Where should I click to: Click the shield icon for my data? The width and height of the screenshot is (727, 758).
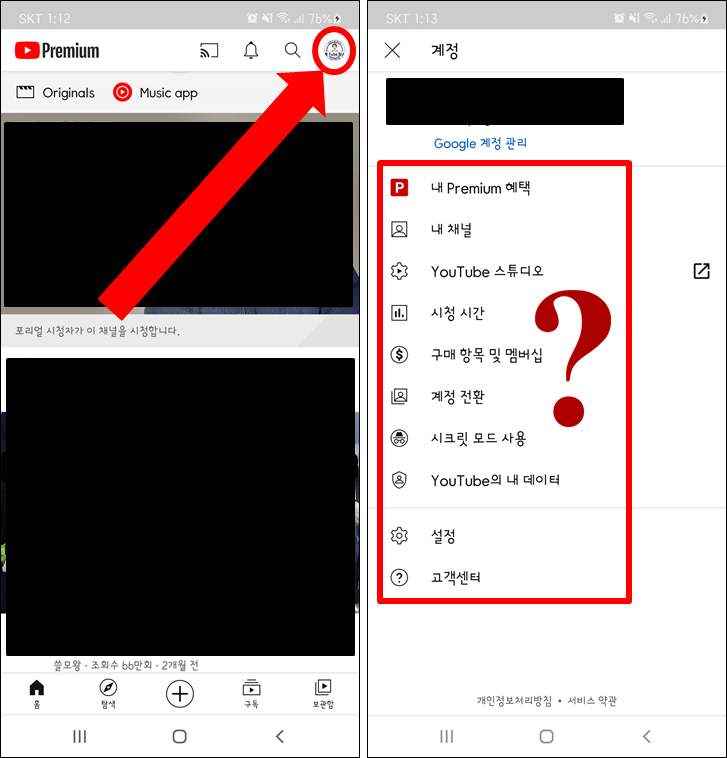click(x=399, y=480)
